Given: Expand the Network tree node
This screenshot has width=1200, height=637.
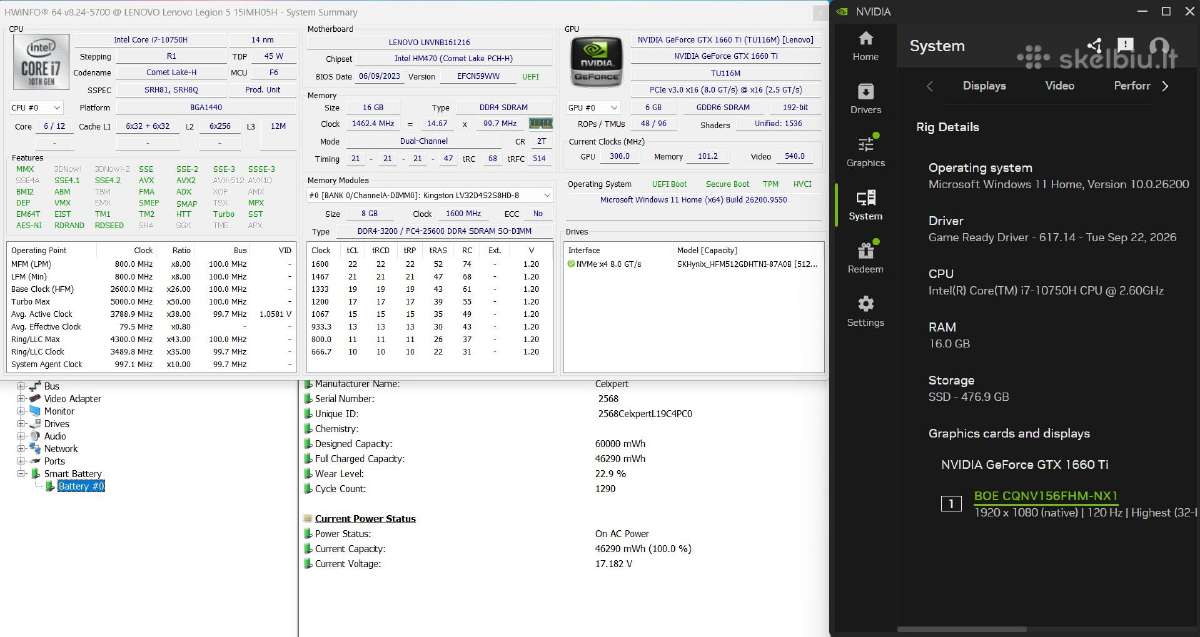Looking at the screenshot, I should pyautogui.click(x=20, y=448).
